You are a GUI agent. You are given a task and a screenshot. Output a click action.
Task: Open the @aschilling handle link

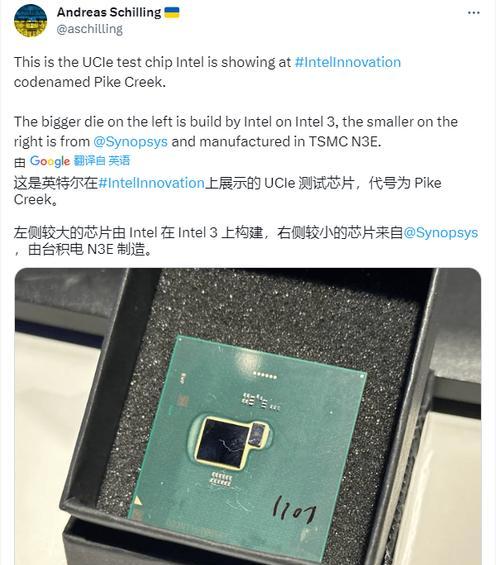90,29
